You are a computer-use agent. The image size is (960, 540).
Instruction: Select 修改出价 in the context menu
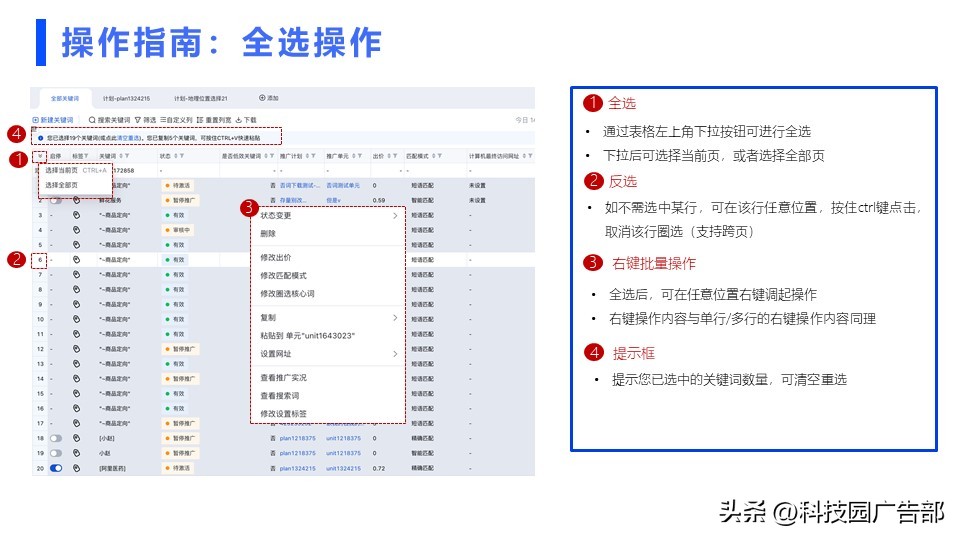(276, 258)
